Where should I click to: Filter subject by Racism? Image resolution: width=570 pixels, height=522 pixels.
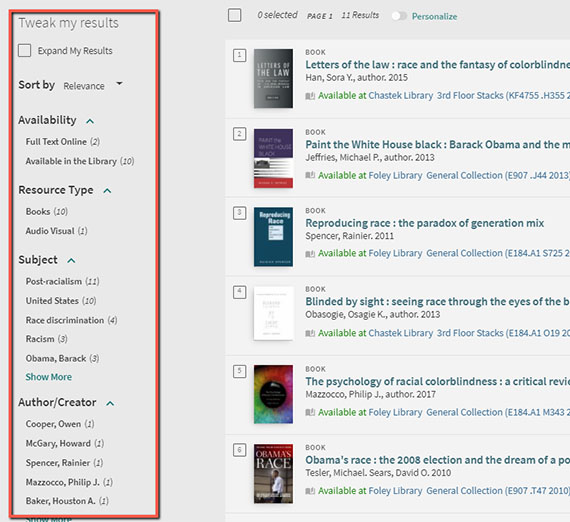click(46, 339)
